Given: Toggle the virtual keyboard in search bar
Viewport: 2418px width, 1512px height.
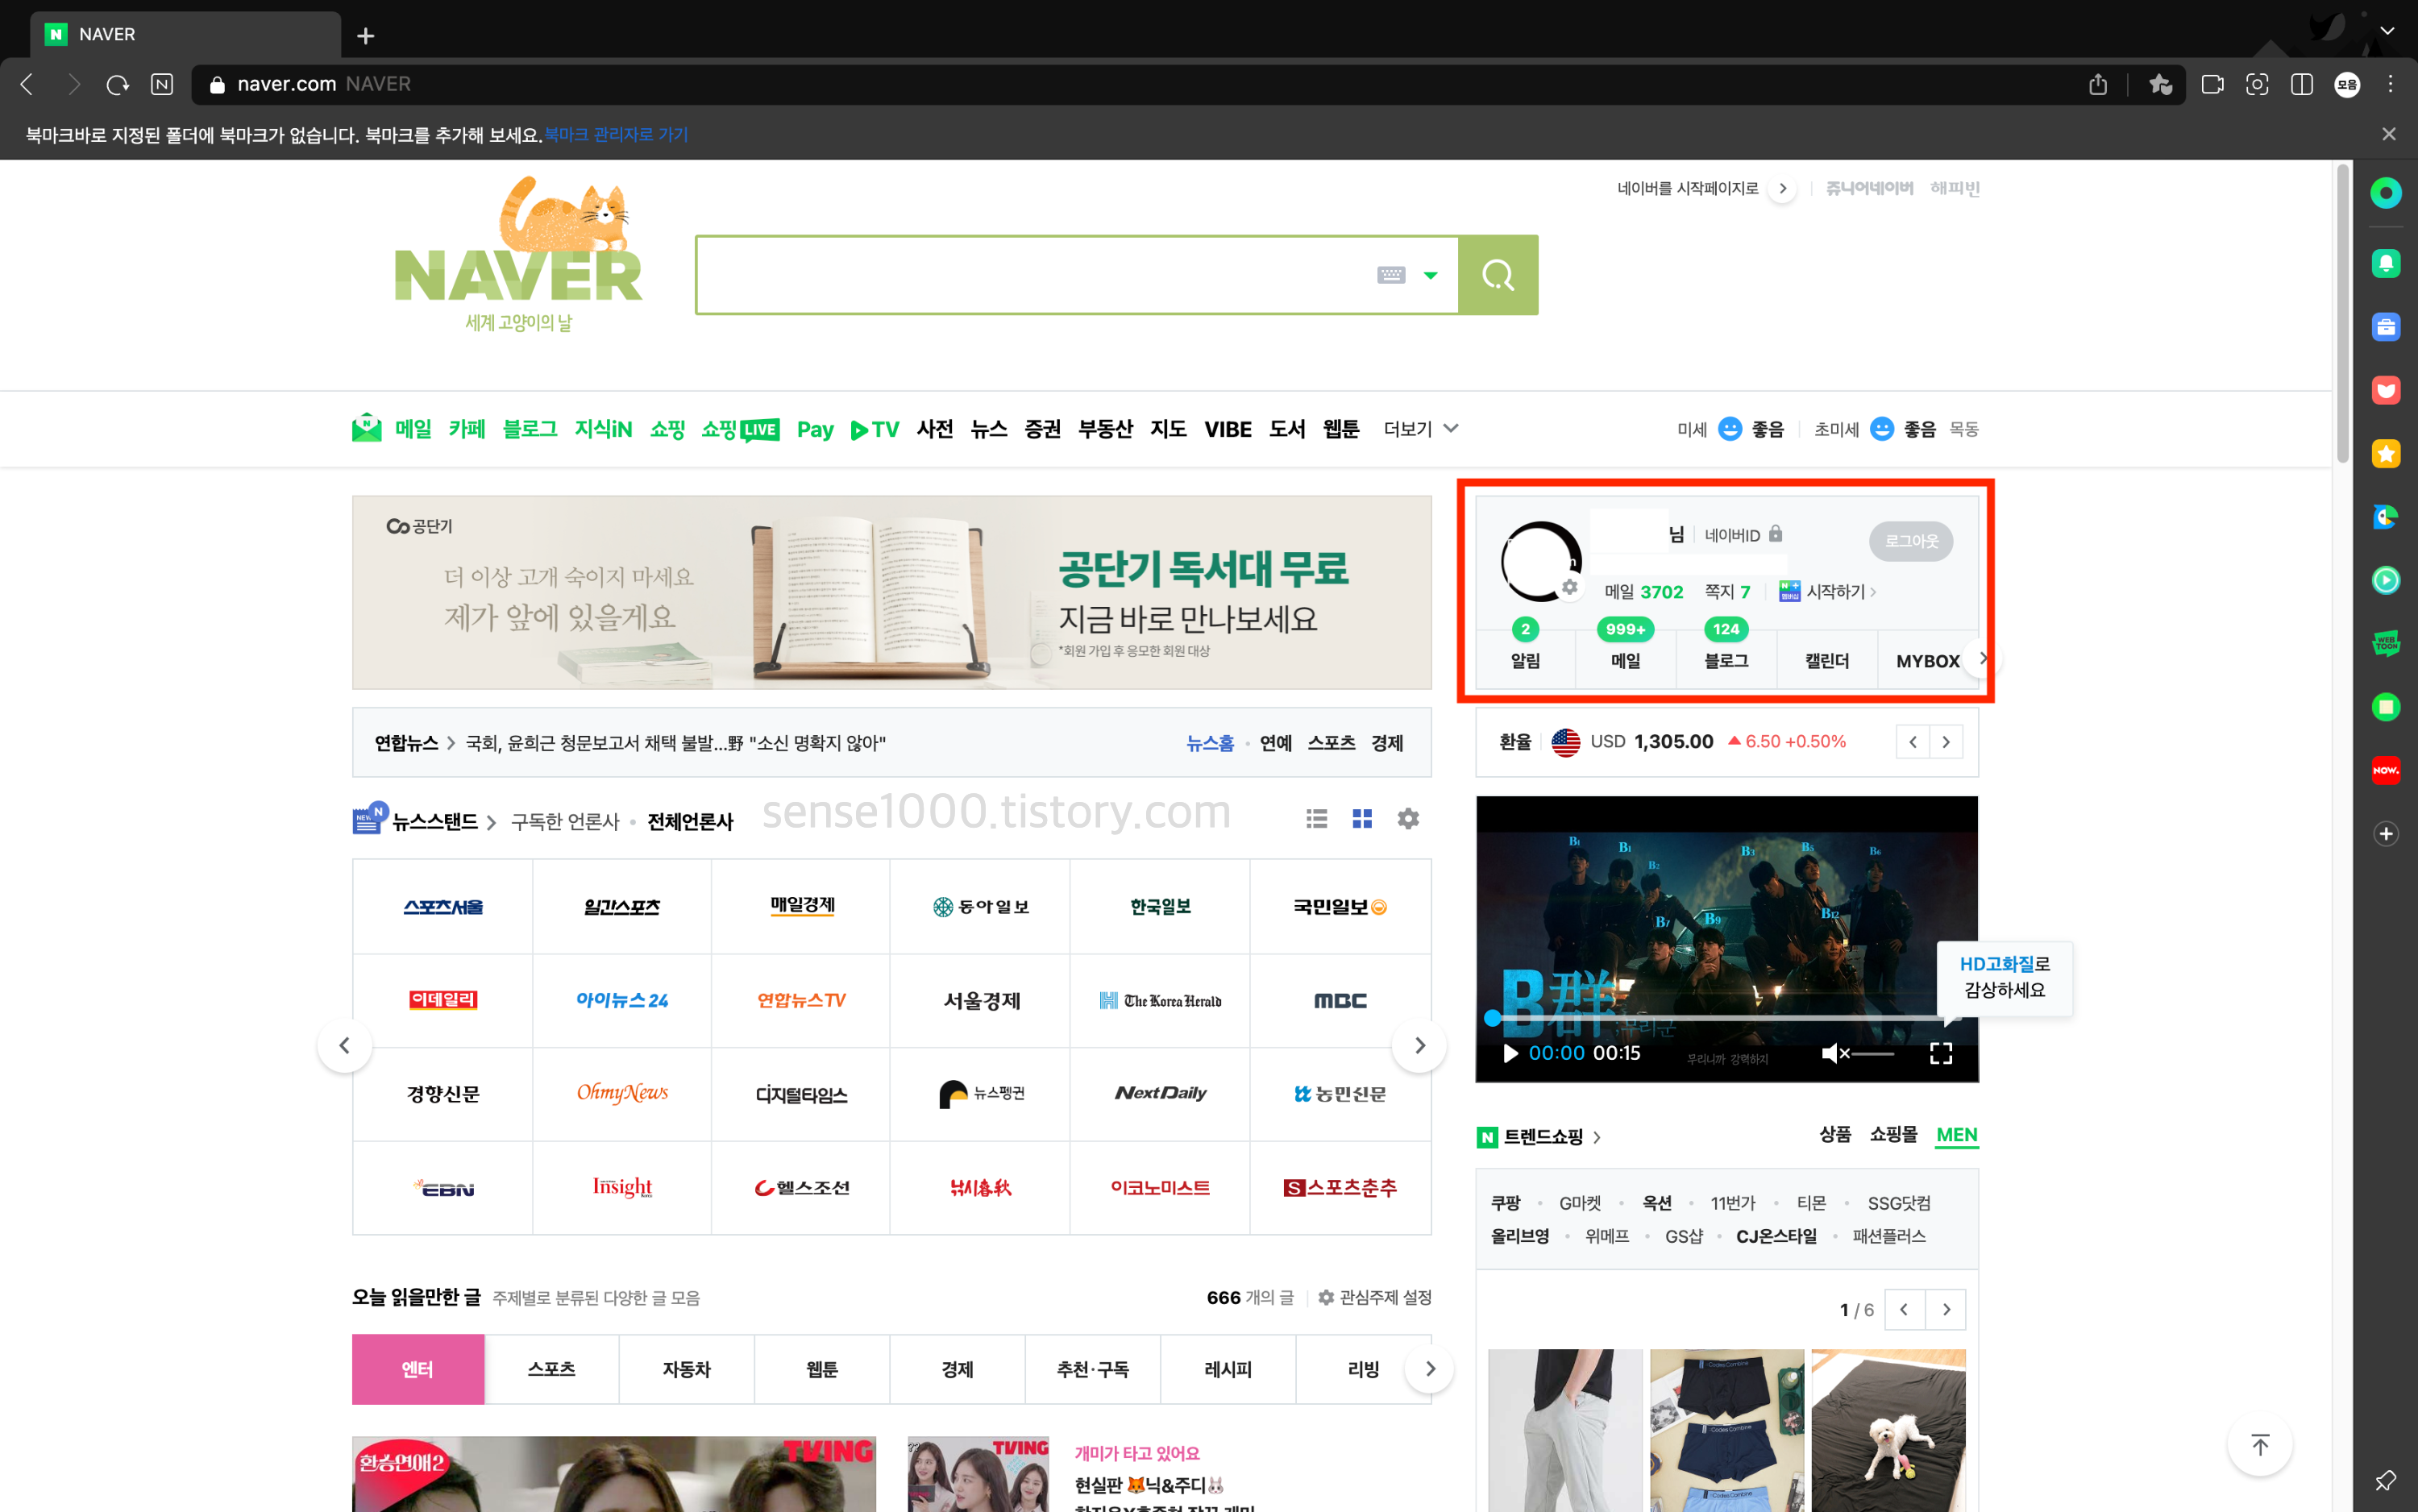Looking at the screenshot, I should pyautogui.click(x=1392, y=275).
